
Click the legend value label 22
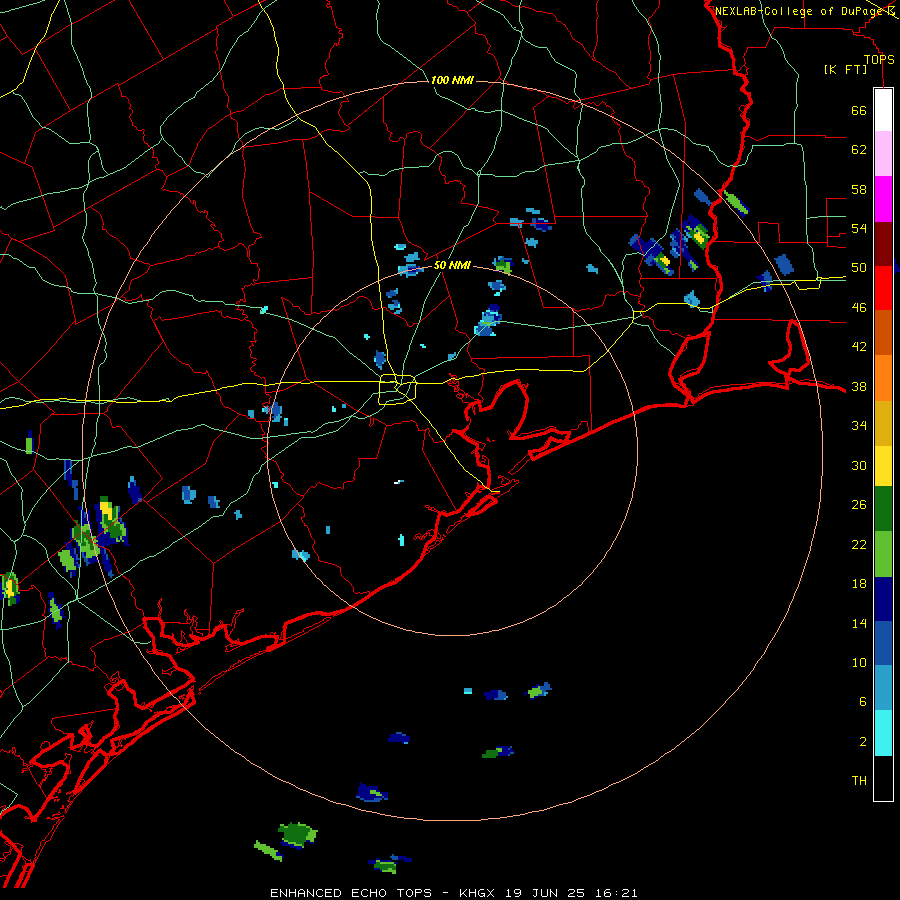pos(859,545)
